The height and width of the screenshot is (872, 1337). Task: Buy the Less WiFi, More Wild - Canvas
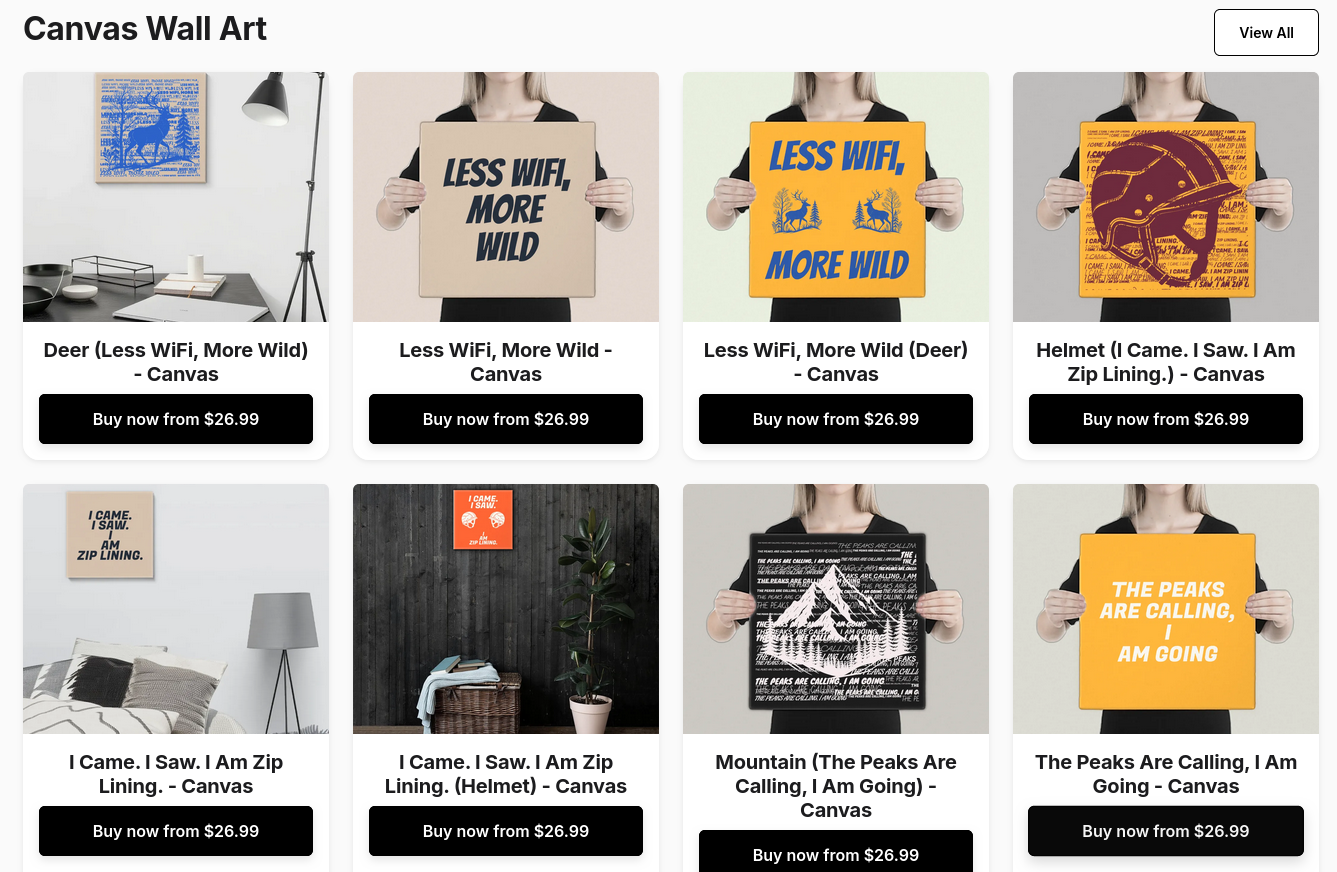click(506, 419)
